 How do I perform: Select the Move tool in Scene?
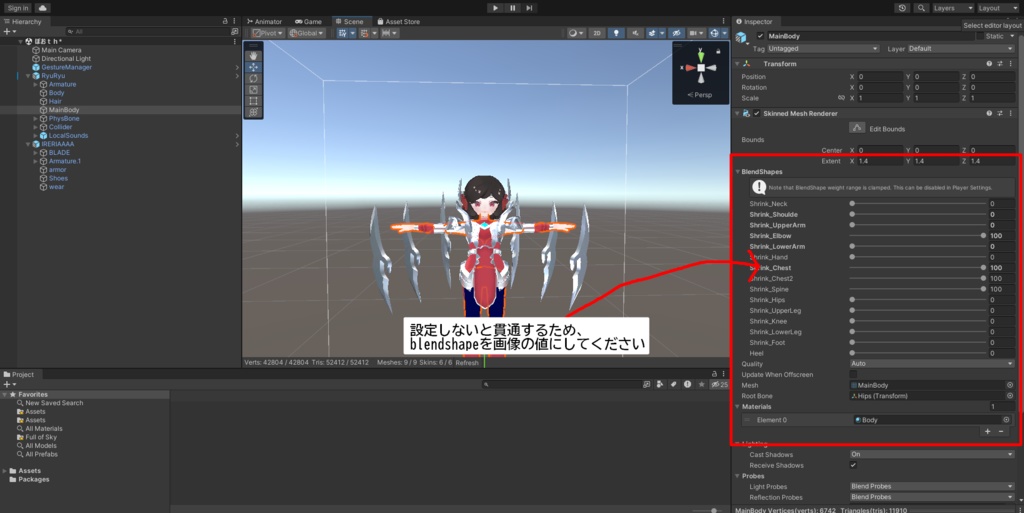click(253, 67)
